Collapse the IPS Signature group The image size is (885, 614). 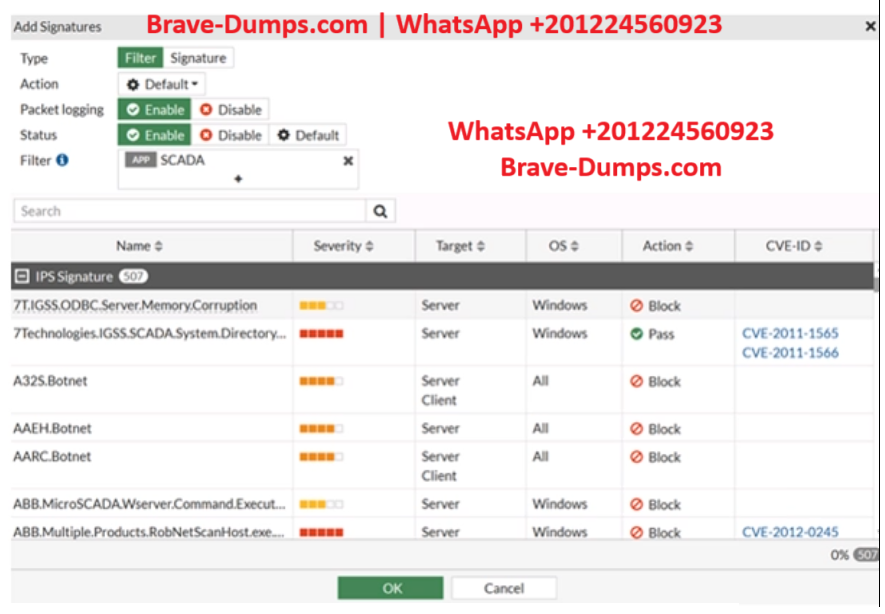coord(22,276)
